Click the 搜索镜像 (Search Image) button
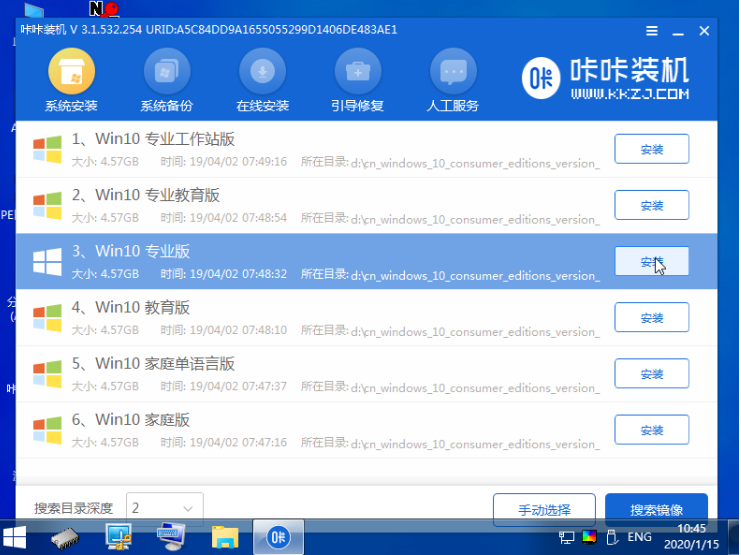The width and height of the screenshot is (741, 555). coord(655,509)
